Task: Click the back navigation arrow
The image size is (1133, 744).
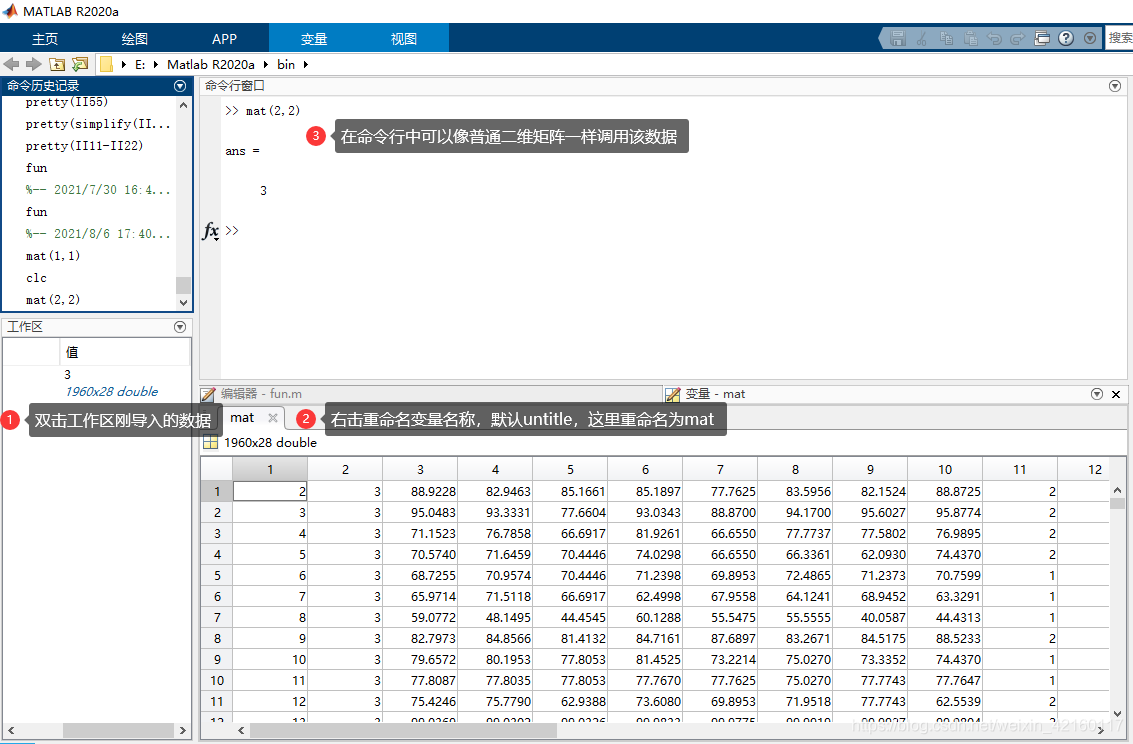Action: [x=12, y=64]
